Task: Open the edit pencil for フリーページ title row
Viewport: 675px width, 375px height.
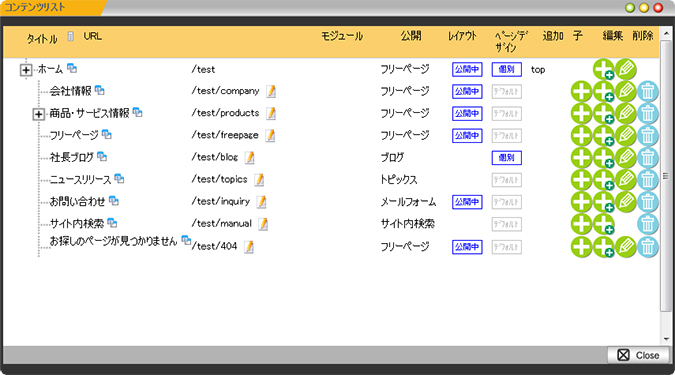Action: 626,136
